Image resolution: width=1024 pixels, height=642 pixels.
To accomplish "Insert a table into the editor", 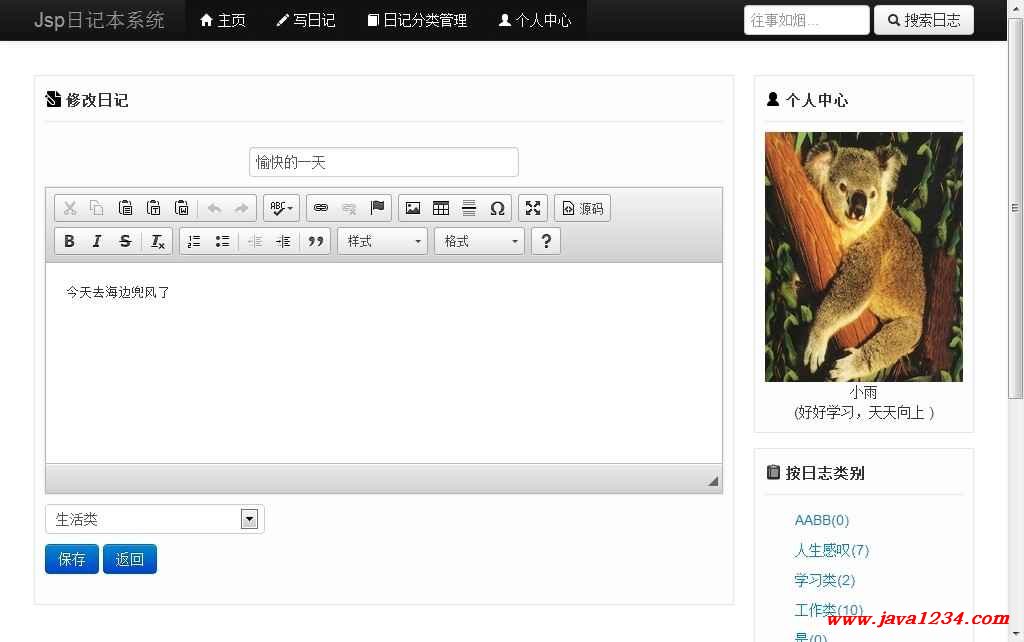I will click(441, 208).
